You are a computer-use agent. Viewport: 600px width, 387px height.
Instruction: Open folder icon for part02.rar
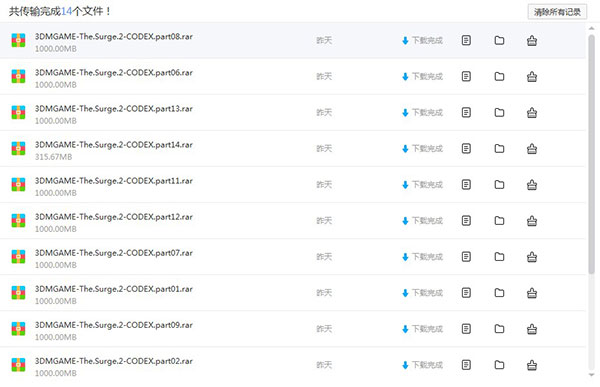(499, 365)
